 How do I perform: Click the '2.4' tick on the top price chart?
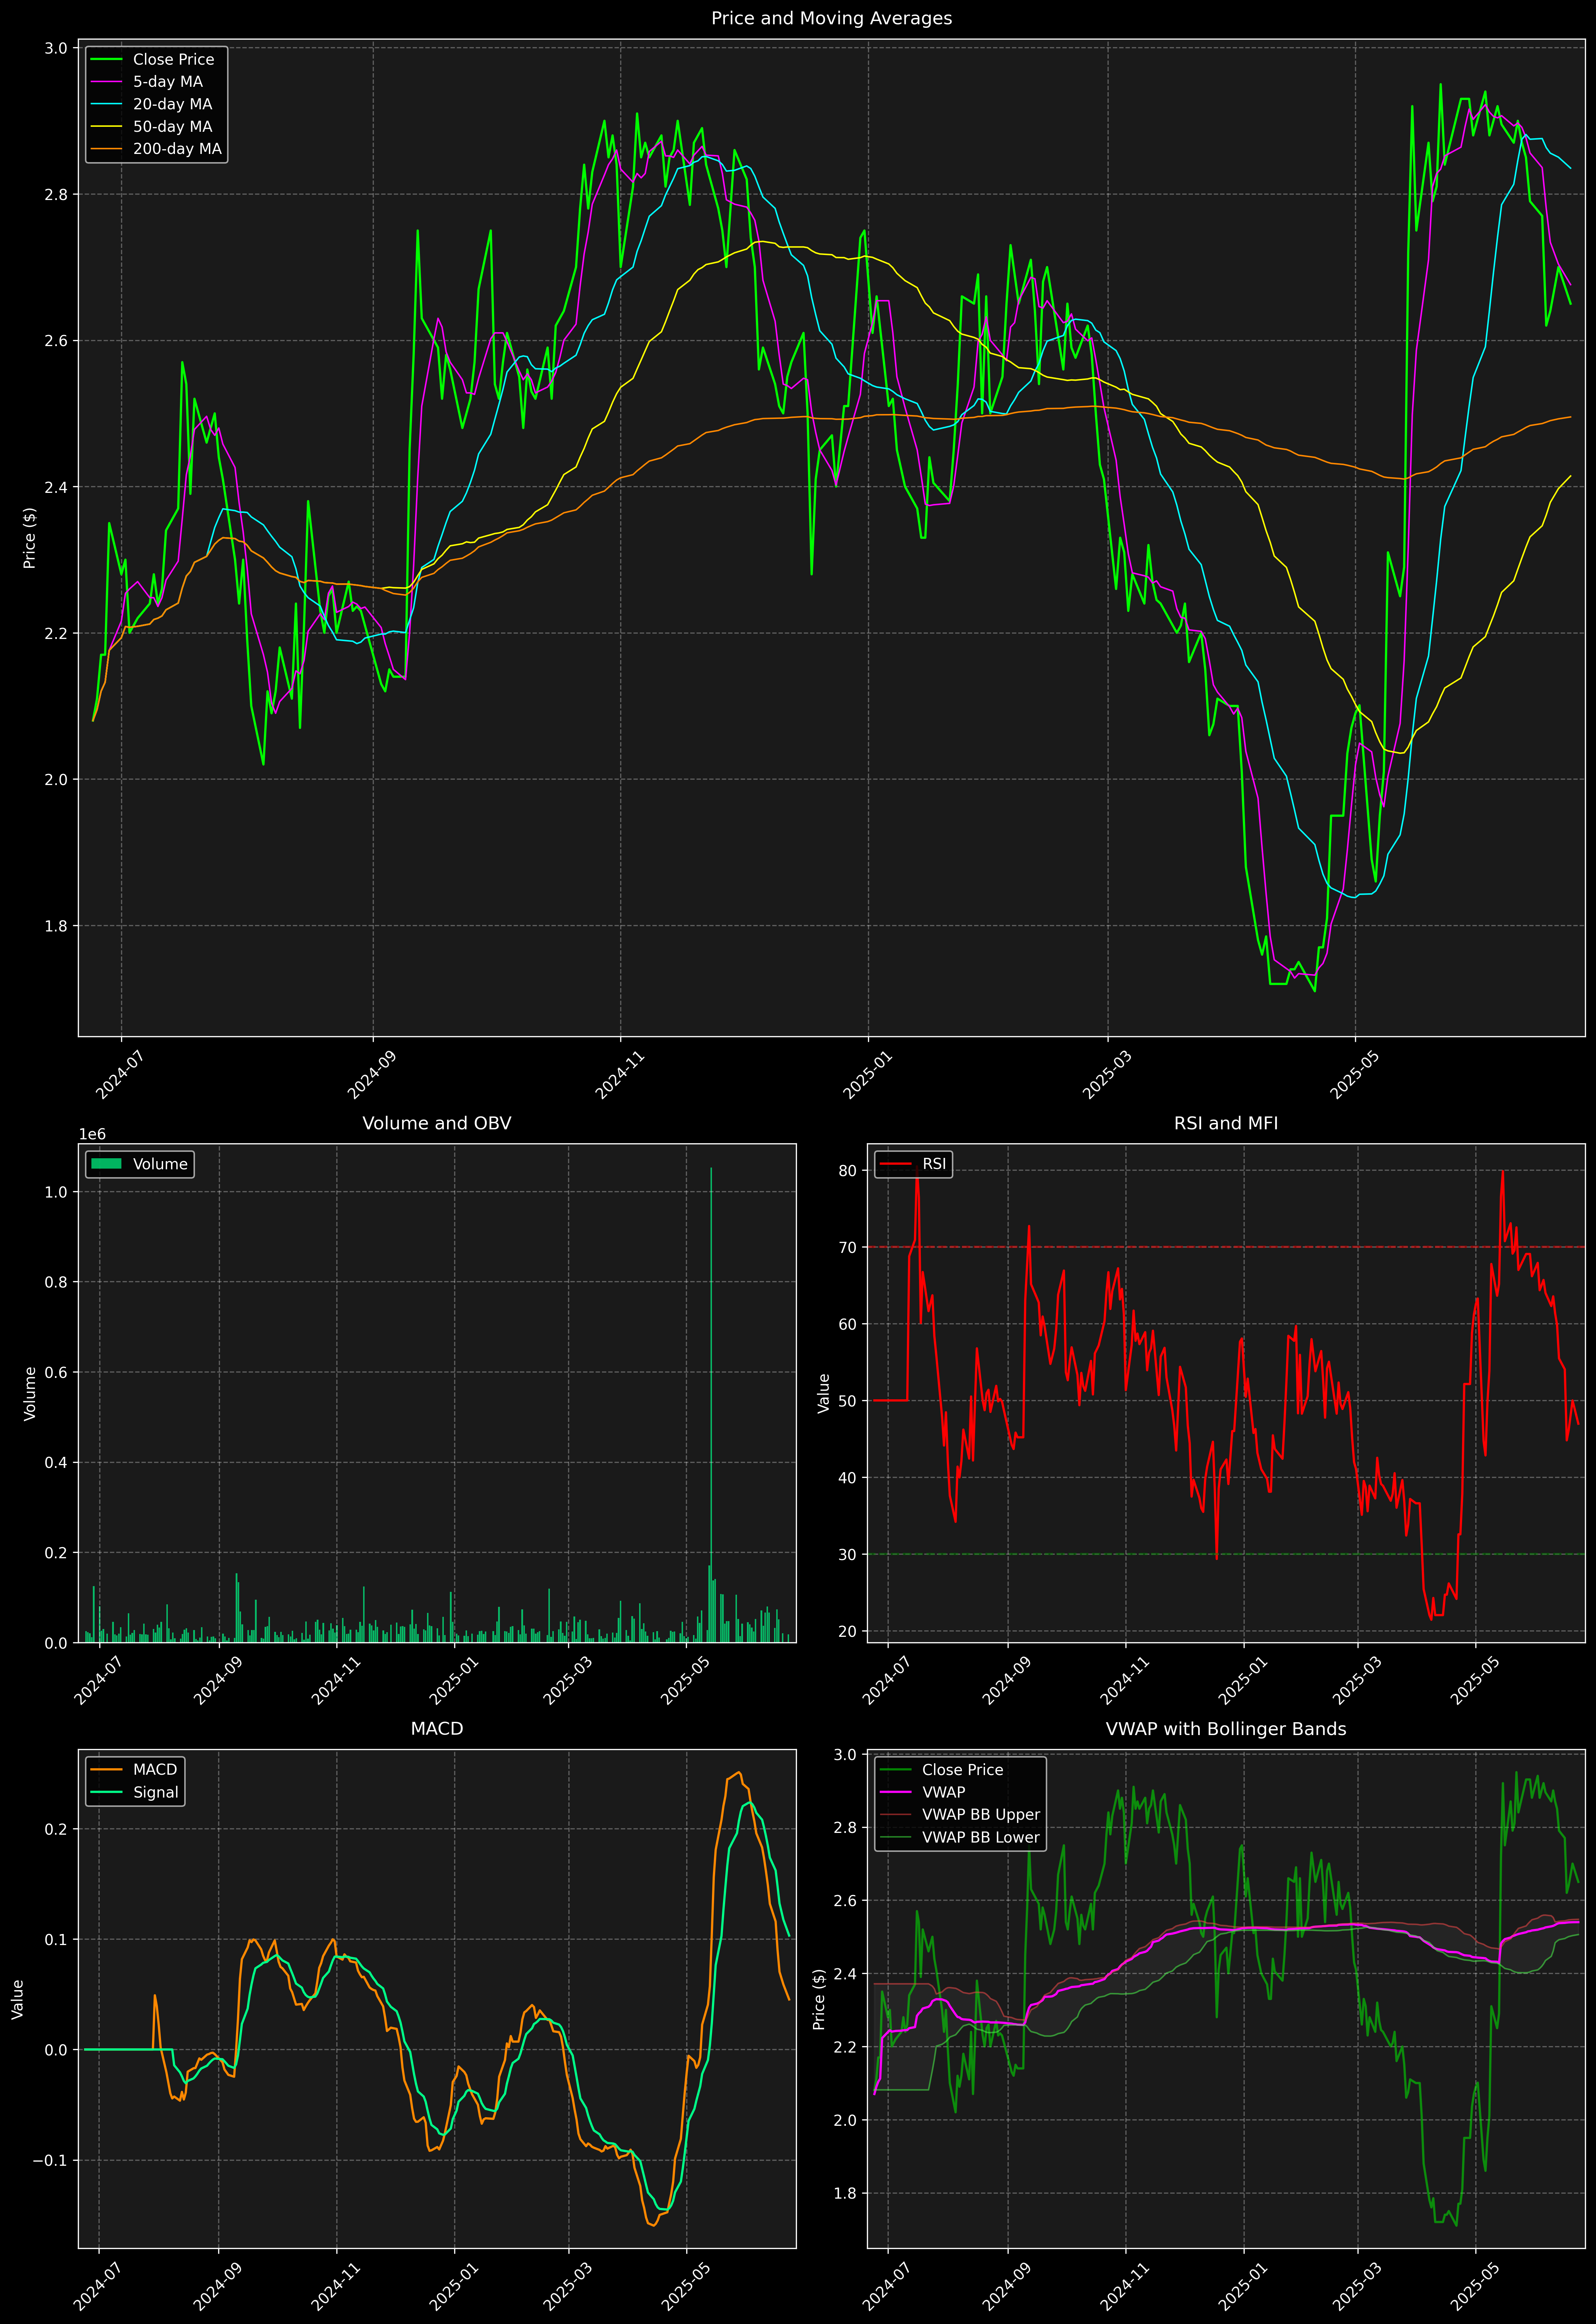point(56,487)
